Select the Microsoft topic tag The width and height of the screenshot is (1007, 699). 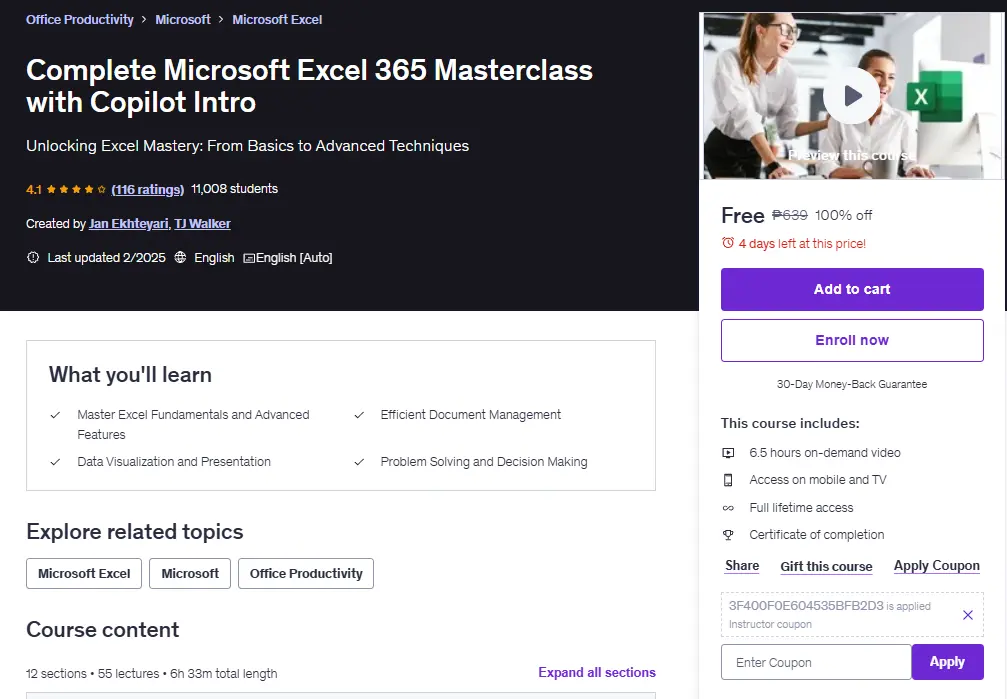(190, 574)
